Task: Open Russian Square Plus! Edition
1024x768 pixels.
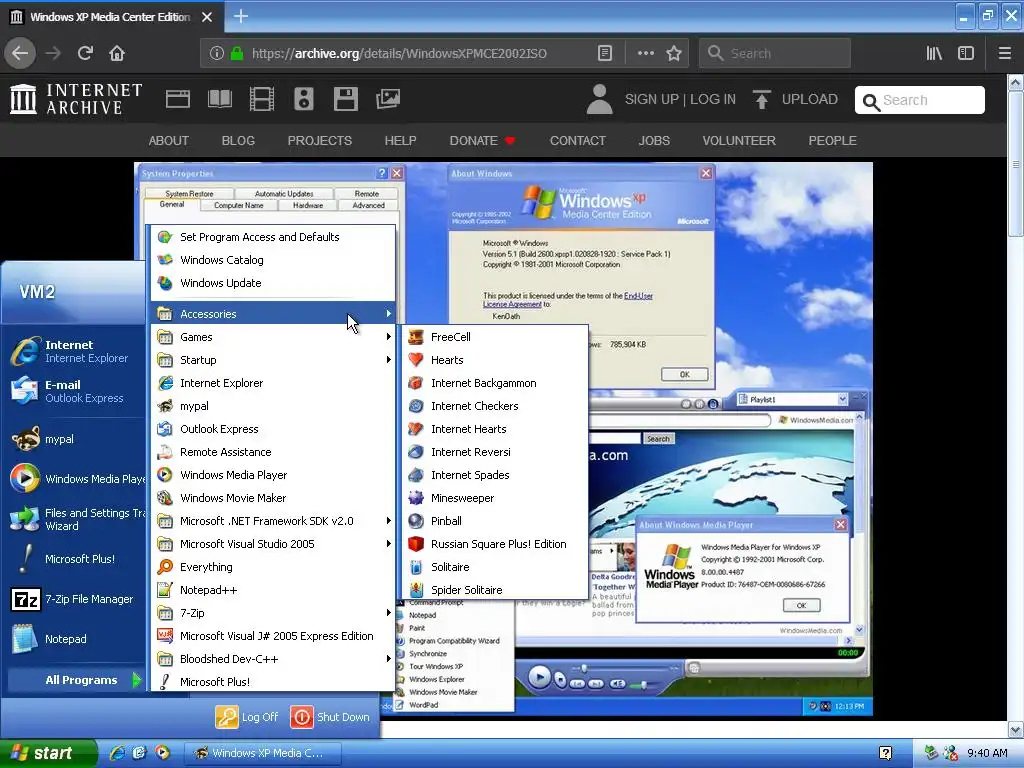Action: 496,543
